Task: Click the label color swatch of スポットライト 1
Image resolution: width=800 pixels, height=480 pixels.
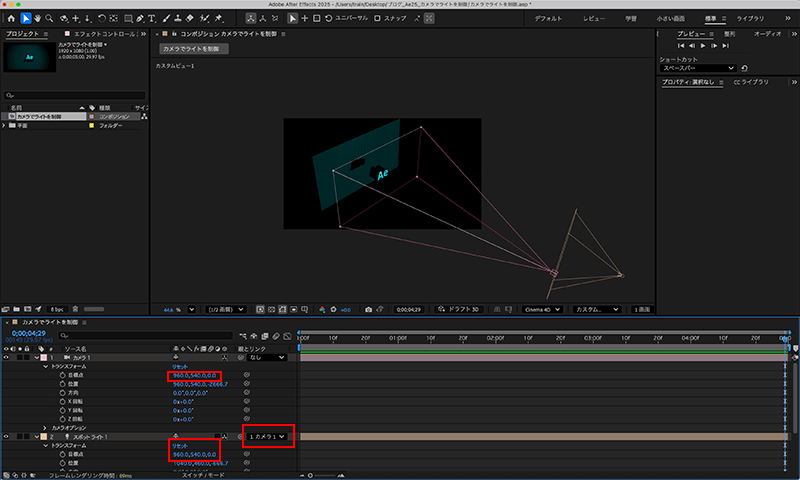Action: 42,437
